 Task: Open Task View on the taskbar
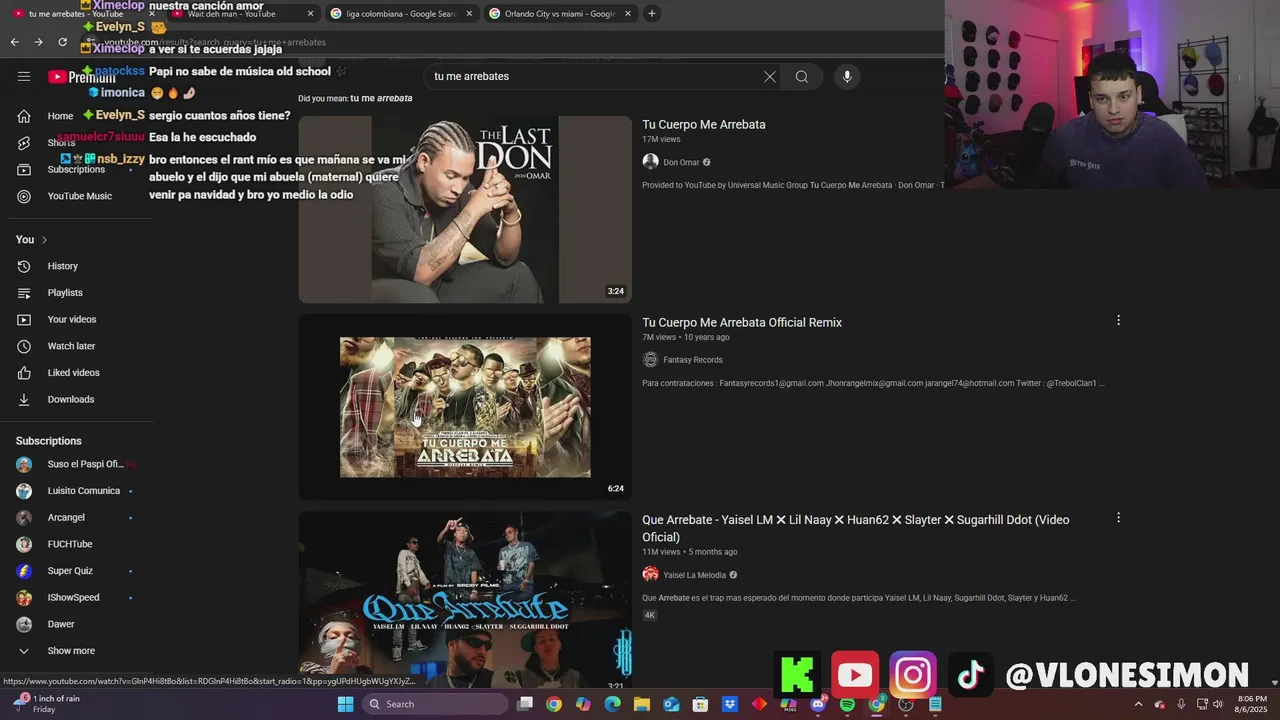pos(525,704)
